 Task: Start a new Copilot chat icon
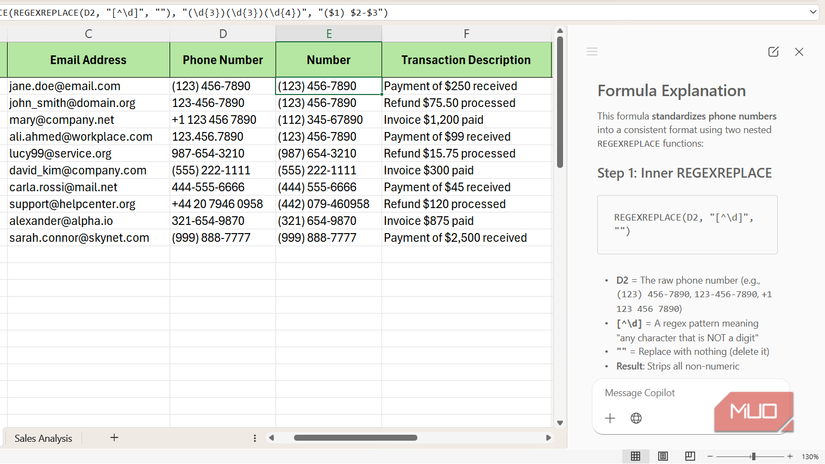click(773, 52)
